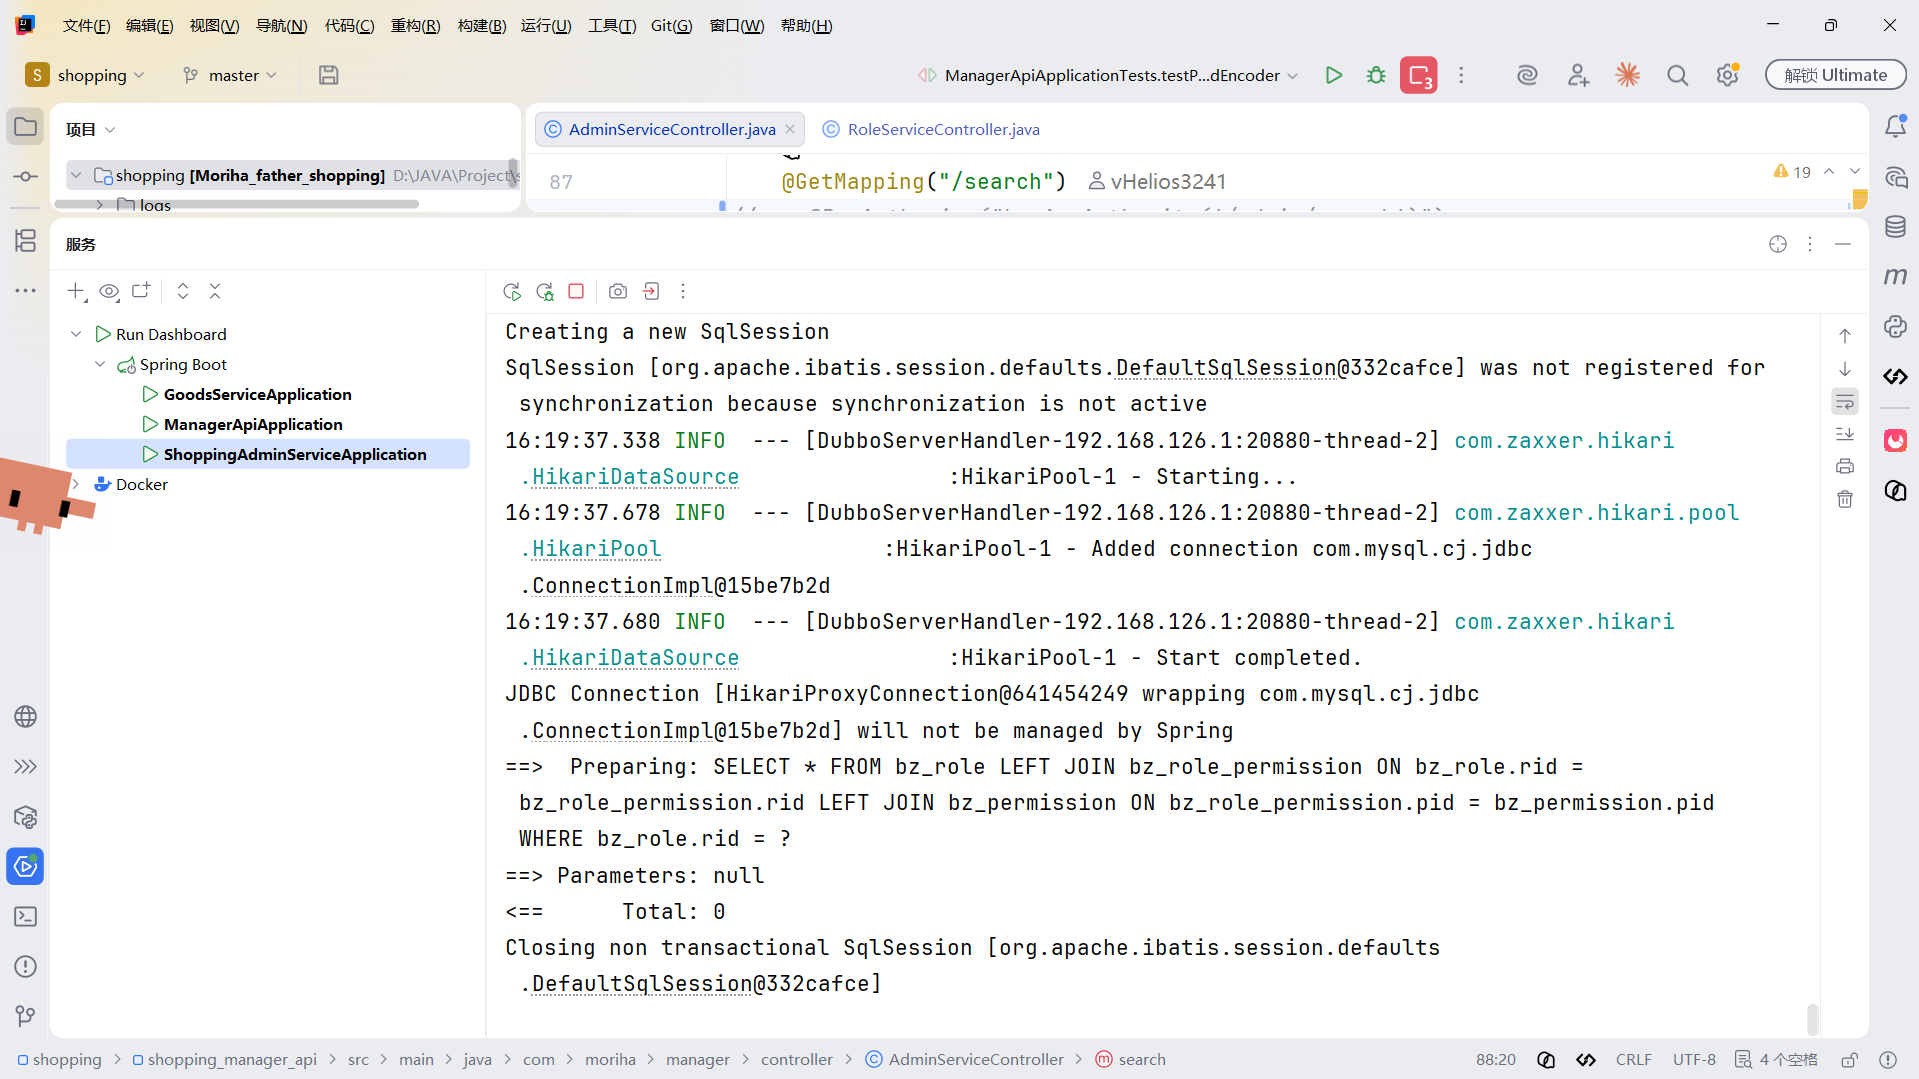This screenshot has height=1079, width=1919.
Task: Click the console vertical scrollbar thumb
Action: (x=1812, y=1019)
